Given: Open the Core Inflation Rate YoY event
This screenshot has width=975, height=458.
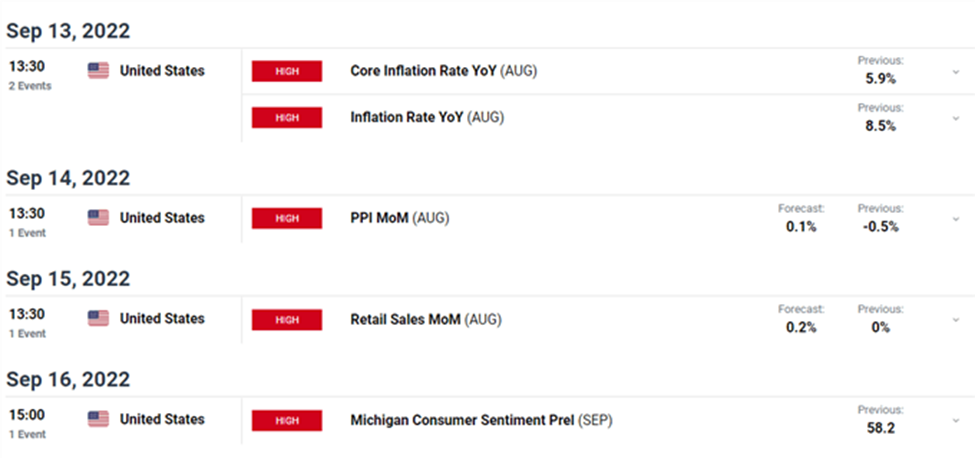Looking at the screenshot, I should (443, 71).
